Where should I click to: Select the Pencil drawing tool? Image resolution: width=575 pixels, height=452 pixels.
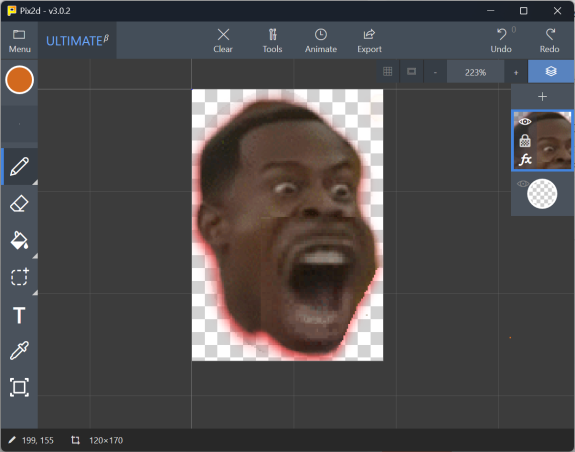19,167
